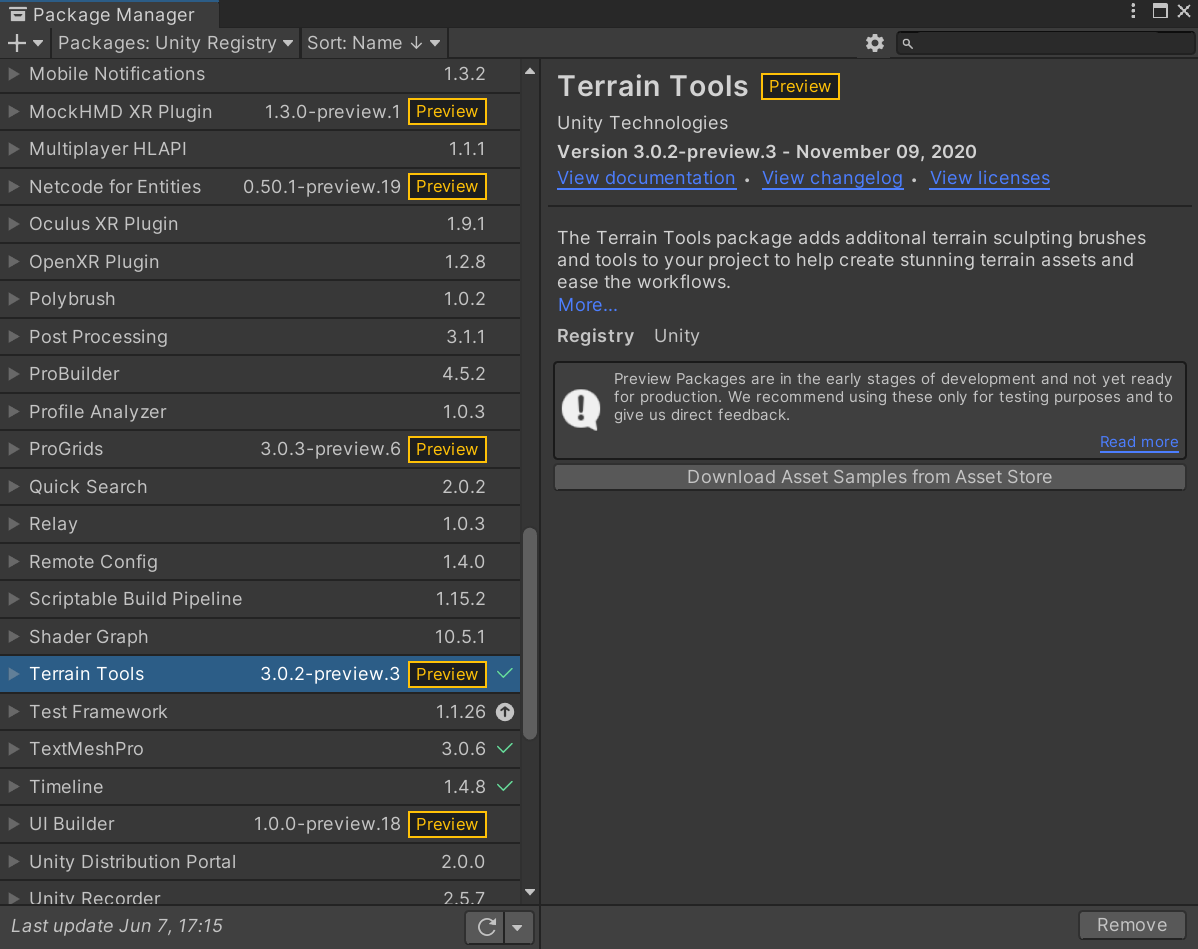Screen dimensions: 1198x949
Task: Open the Packages: Unity Registry dropdown
Action: [175, 43]
